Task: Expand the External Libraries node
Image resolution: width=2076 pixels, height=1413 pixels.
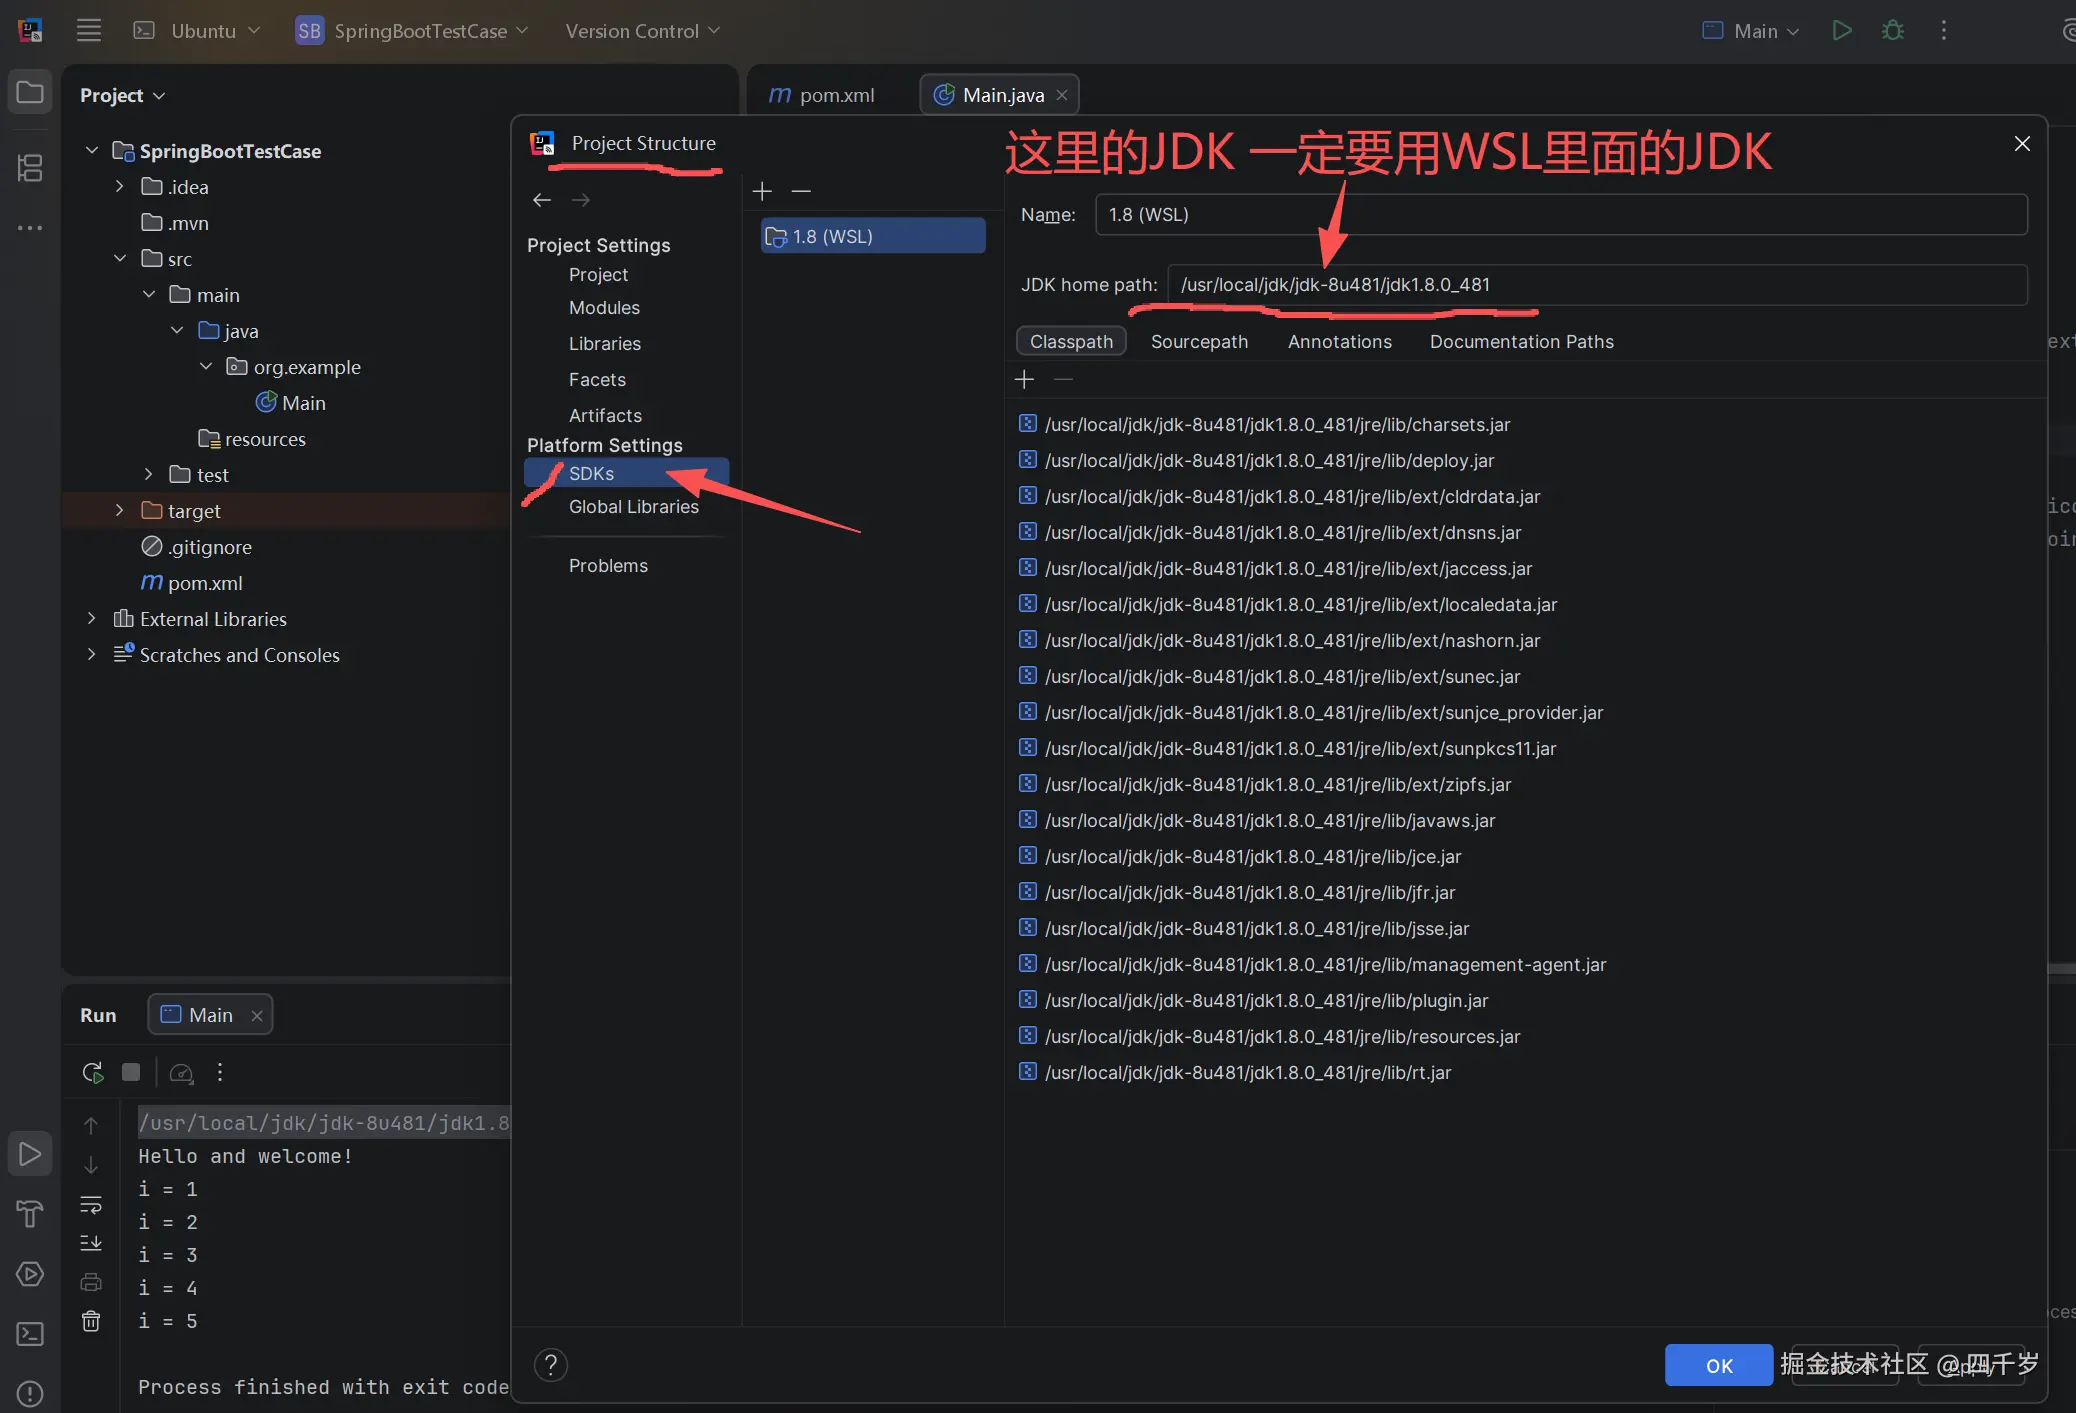Action: click(x=92, y=619)
